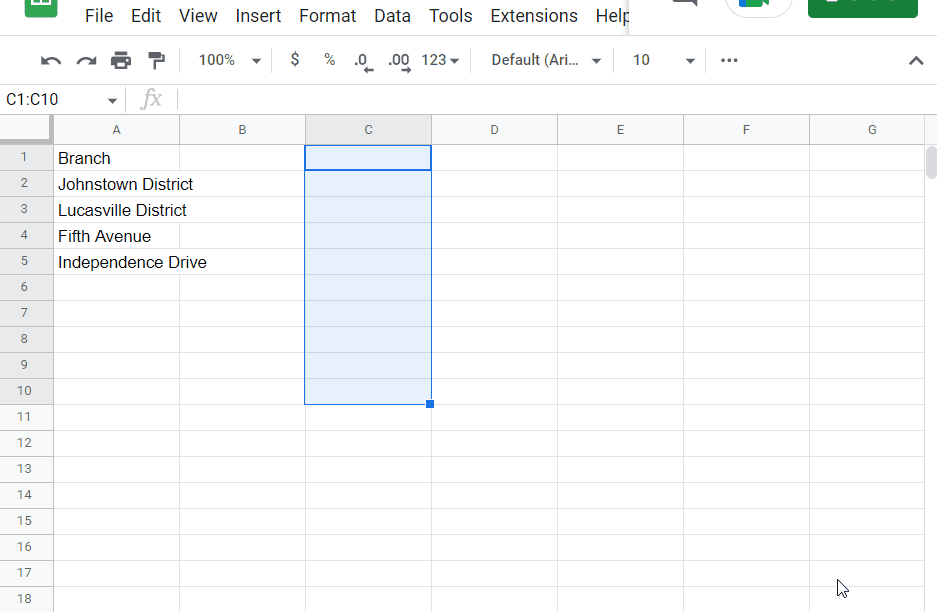Image resolution: width=937 pixels, height=612 pixels.
Task: Apply percent format icon
Action: [x=329, y=60]
